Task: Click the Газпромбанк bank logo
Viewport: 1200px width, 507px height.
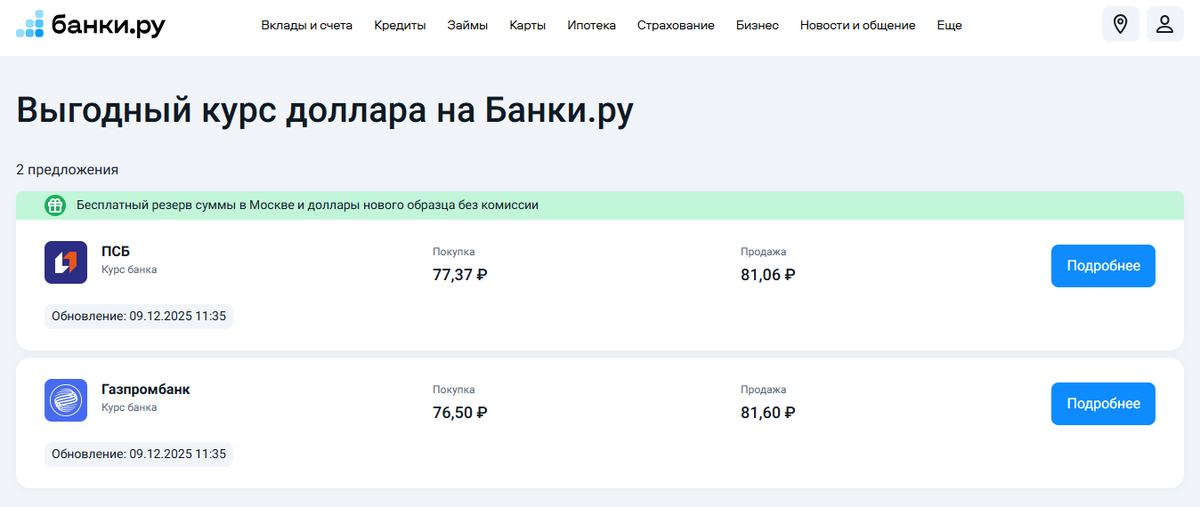Action: (x=66, y=400)
